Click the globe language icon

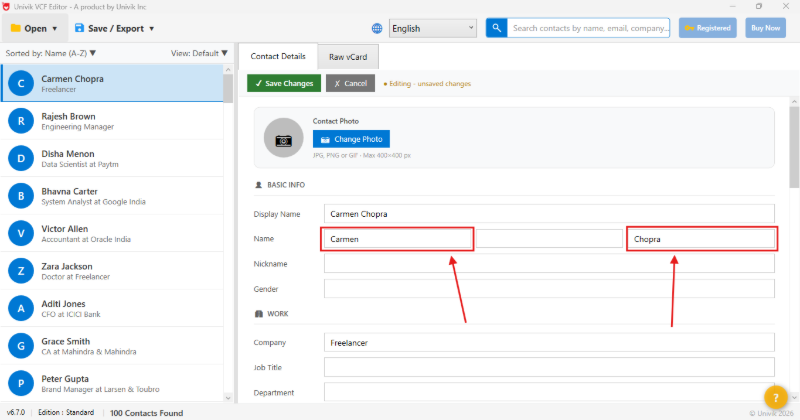(x=377, y=29)
